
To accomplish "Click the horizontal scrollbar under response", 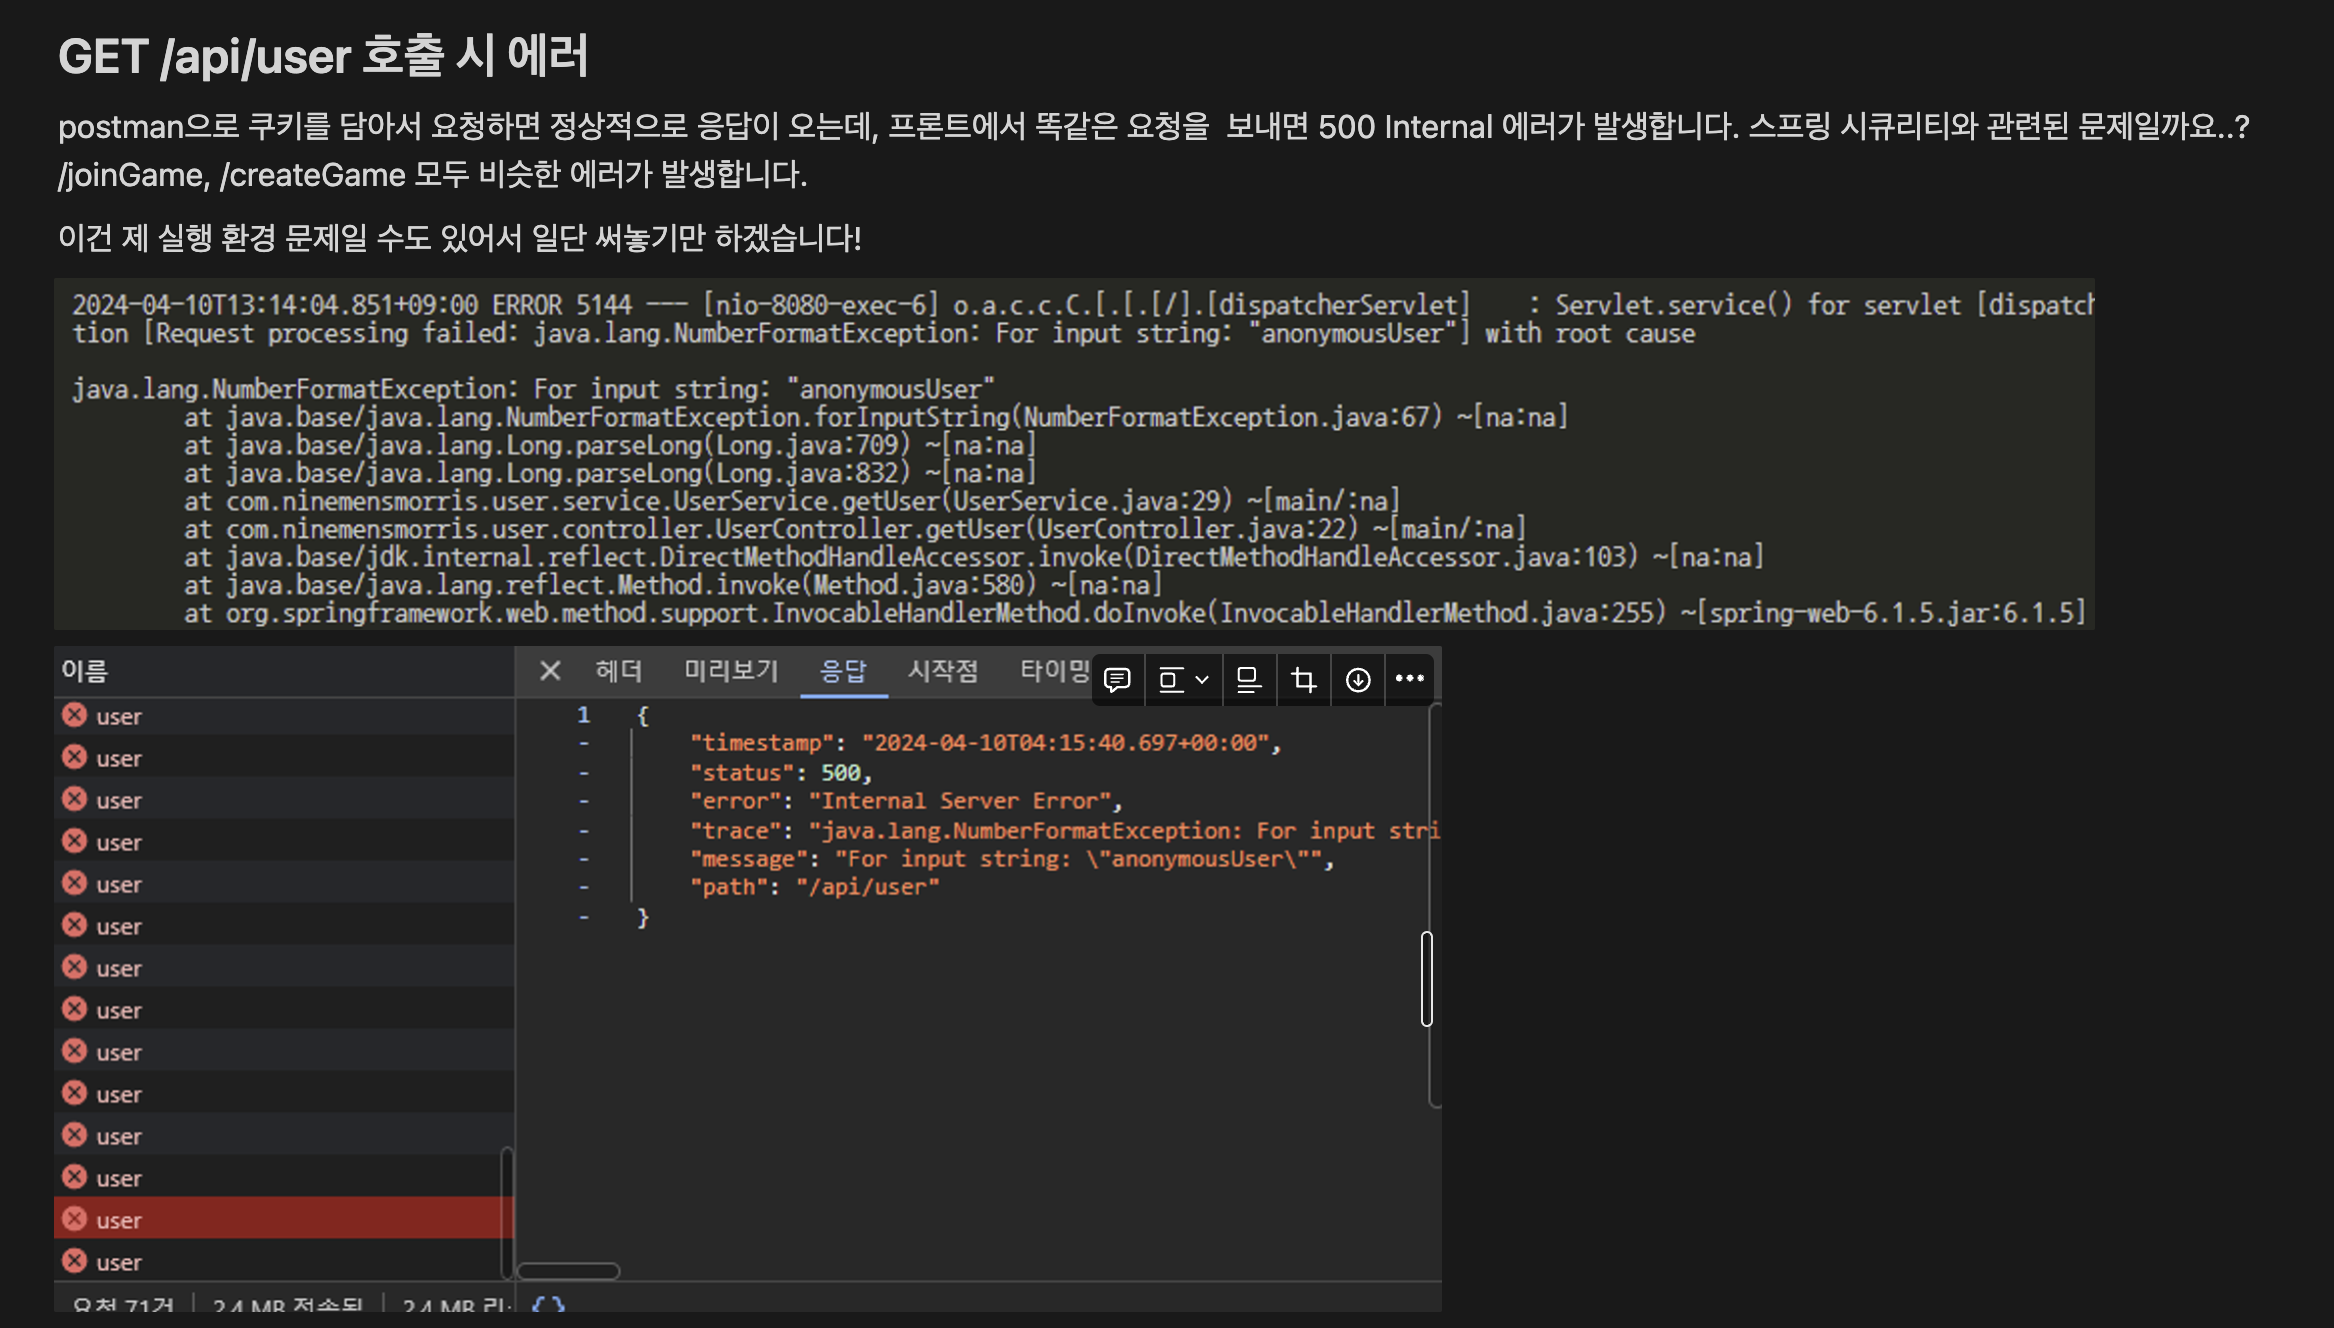I will [x=568, y=1271].
